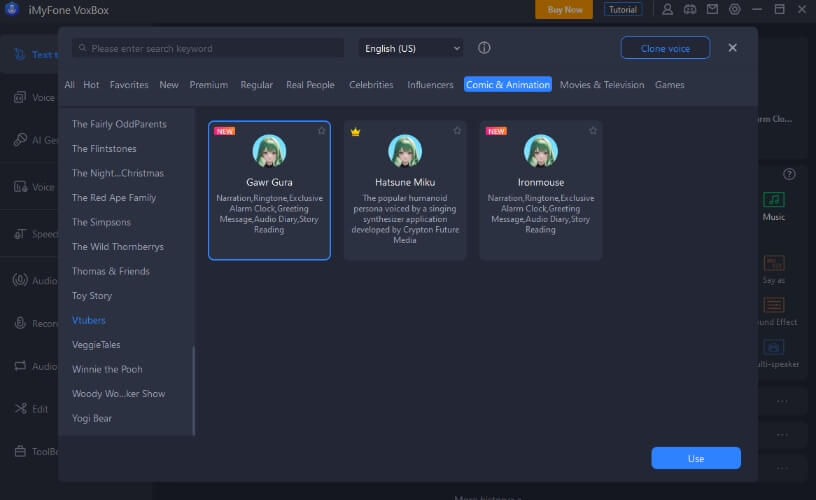816x500 pixels.
Task: Open the English (US) language dropdown
Action: click(x=411, y=48)
